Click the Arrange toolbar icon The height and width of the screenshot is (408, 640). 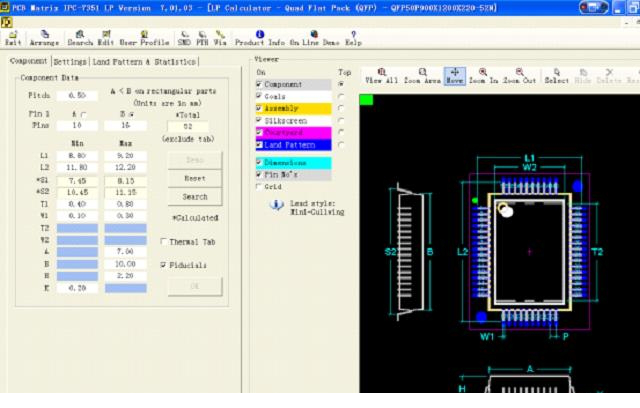coord(44,38)
